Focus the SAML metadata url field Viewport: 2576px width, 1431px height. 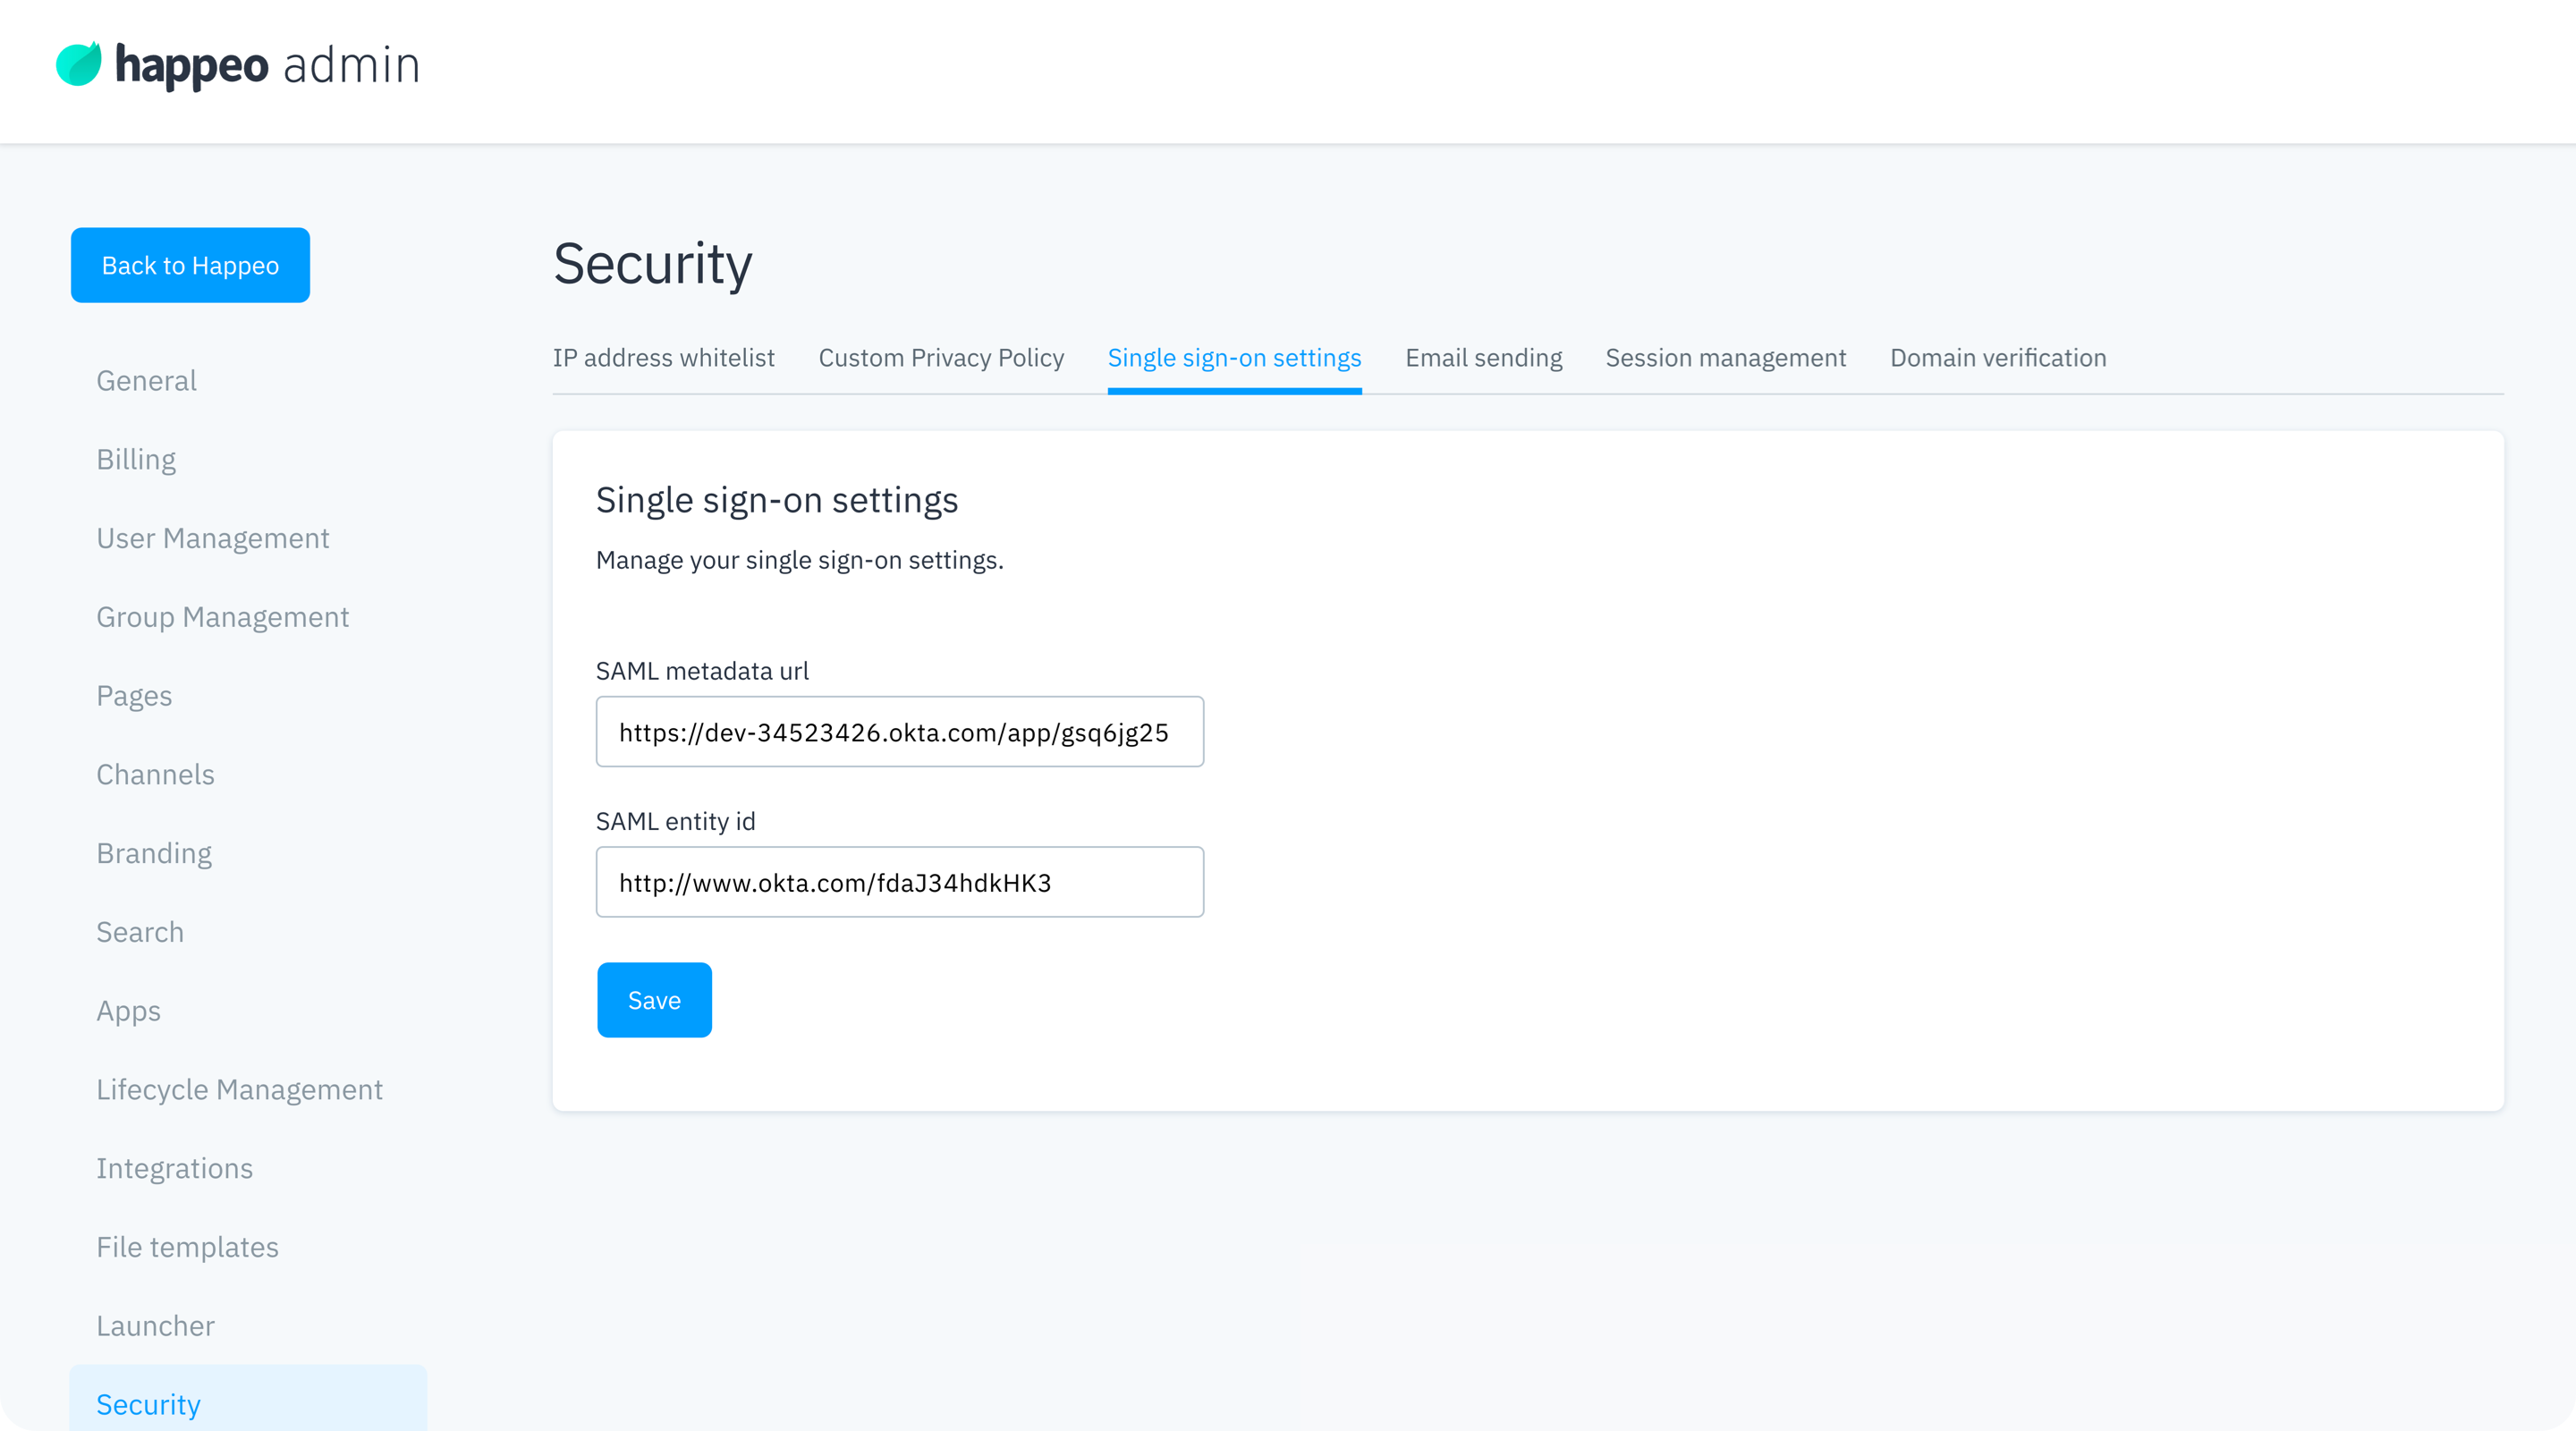pyautogui.click(x=899, y=732)
